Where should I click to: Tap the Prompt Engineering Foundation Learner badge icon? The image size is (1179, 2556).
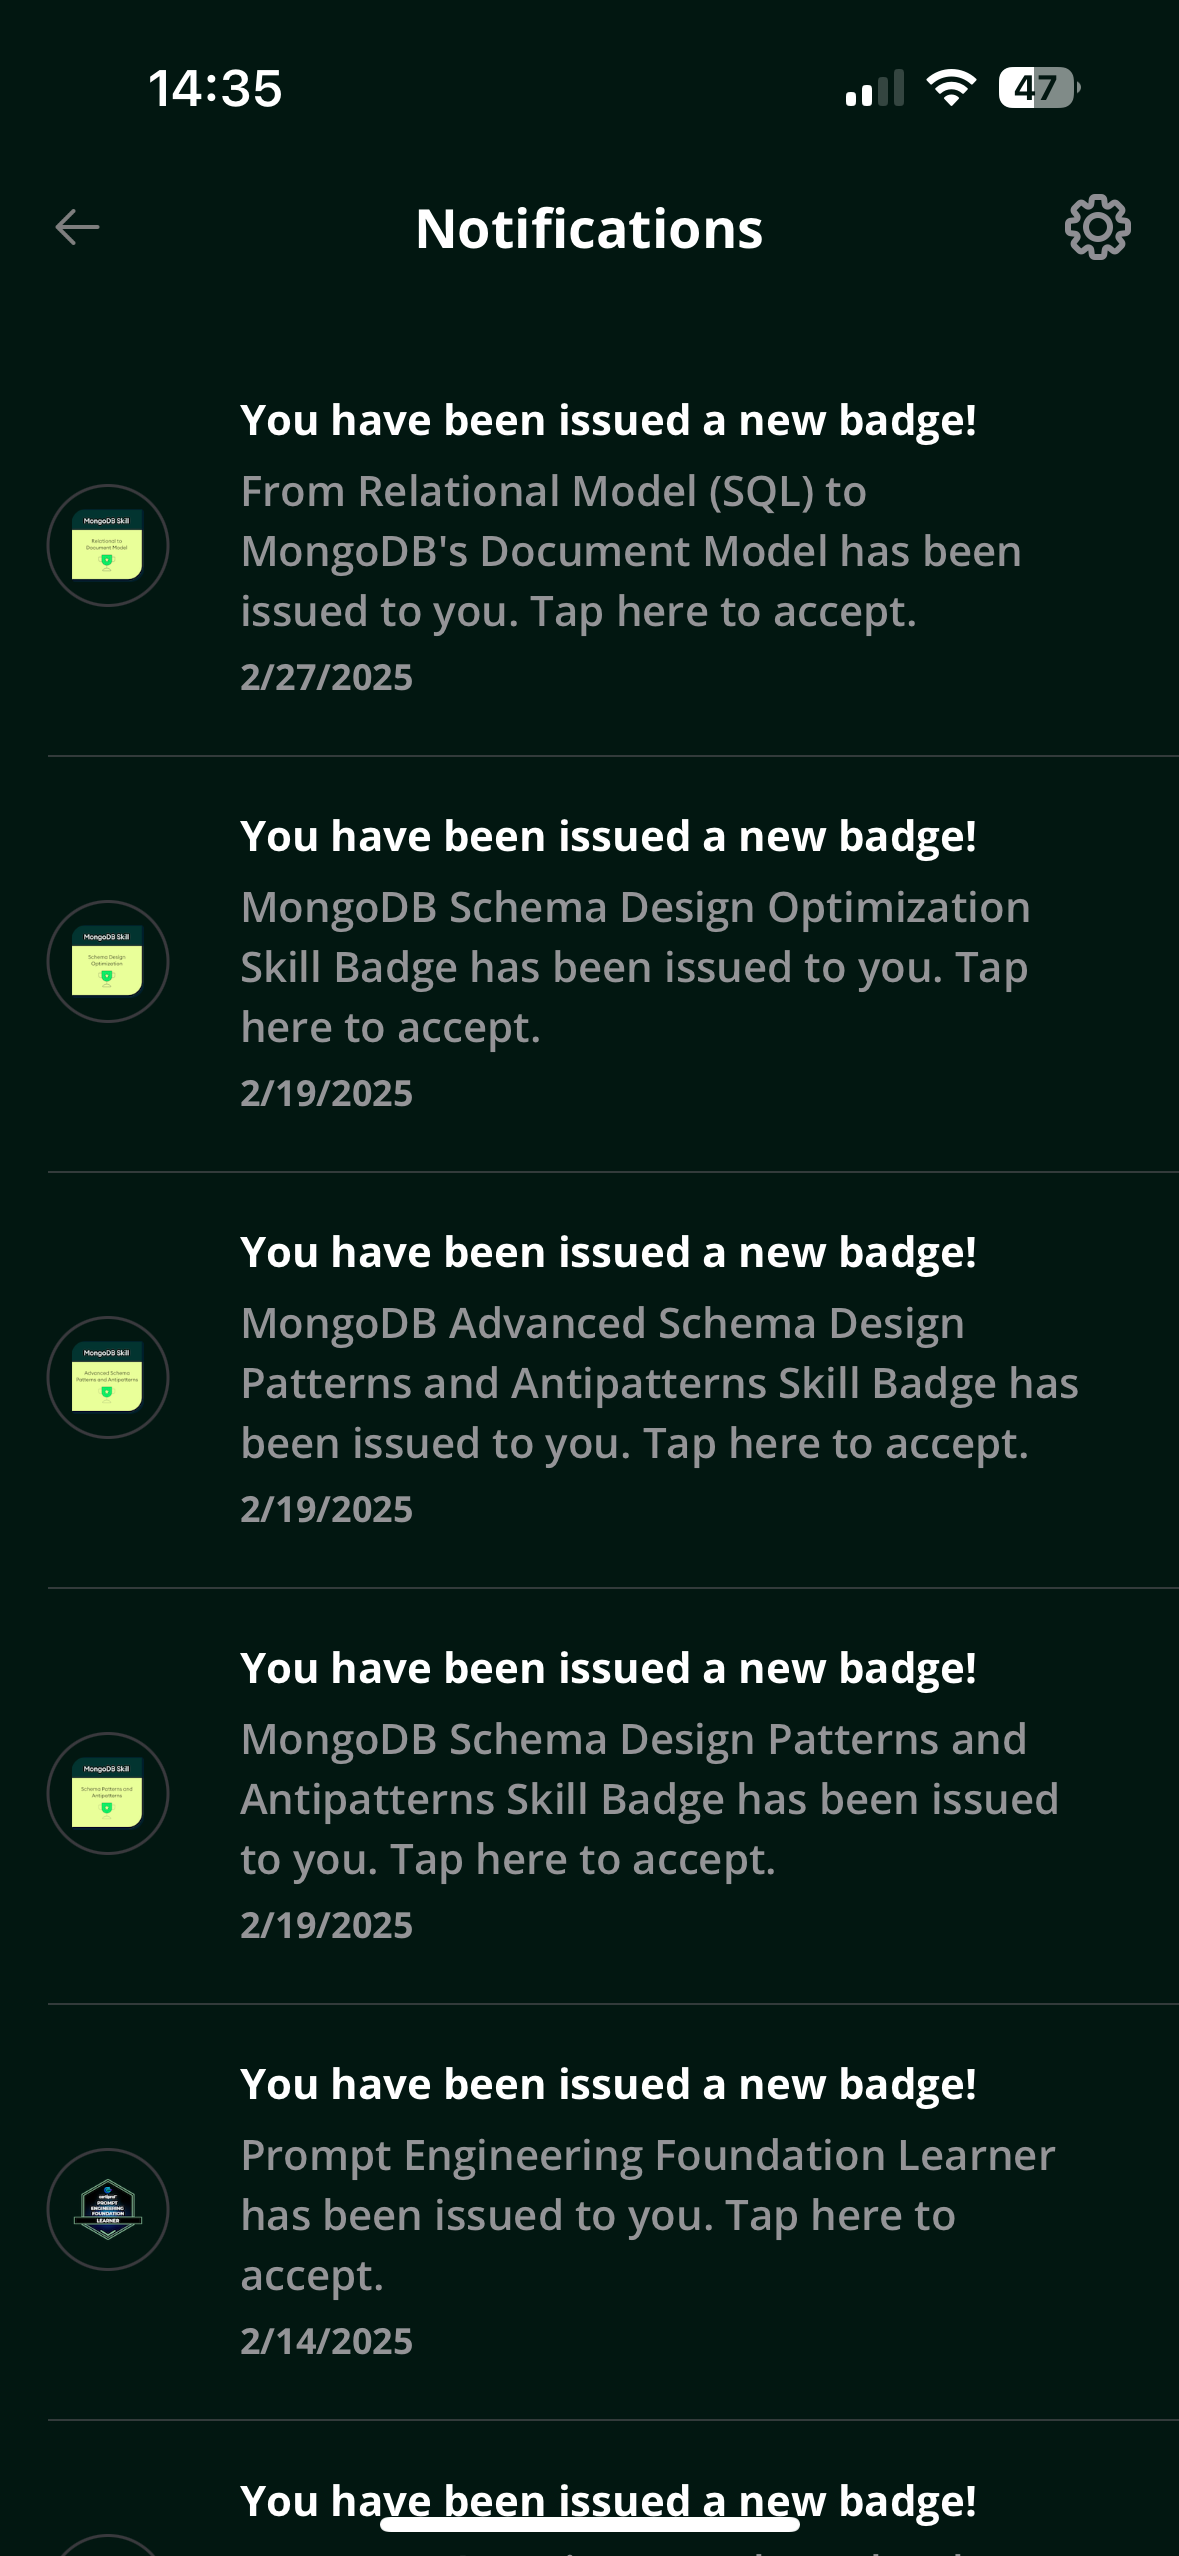pos(108,2210)
